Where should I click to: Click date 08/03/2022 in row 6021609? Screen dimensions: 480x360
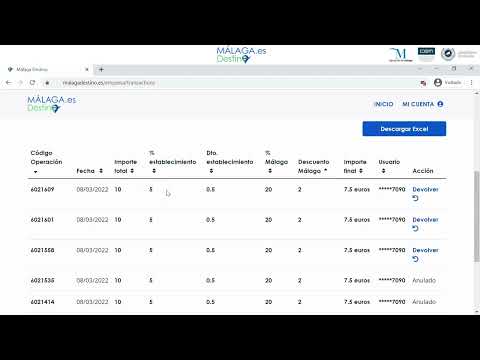point(92,189)
